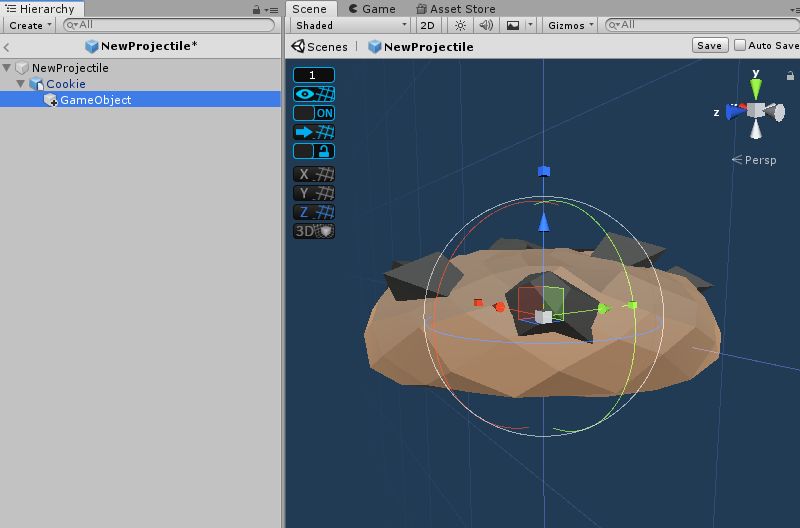Viewport: 800px width, 528px height.
Task: Select GameObject in hierarchy
Action: [x=95, y=100]
